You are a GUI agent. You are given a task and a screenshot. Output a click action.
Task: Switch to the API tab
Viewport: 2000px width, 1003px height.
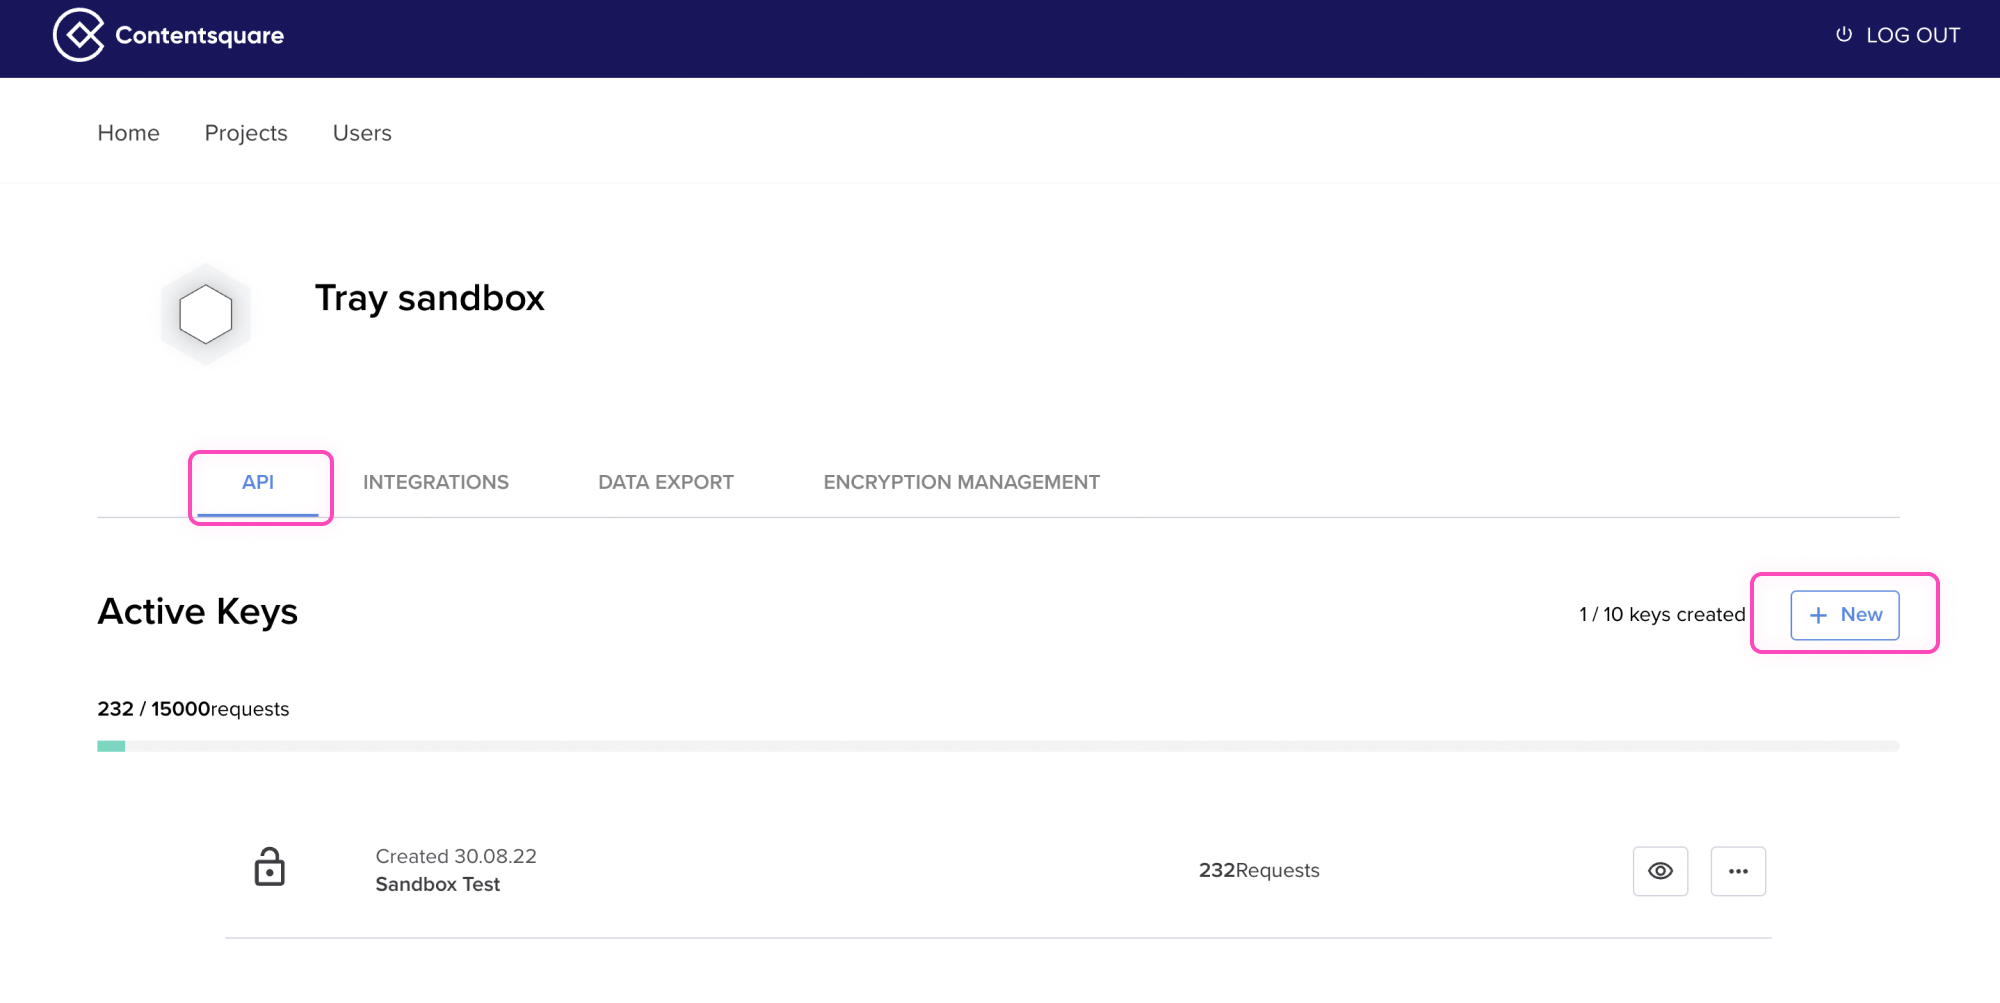click(259, 482)
